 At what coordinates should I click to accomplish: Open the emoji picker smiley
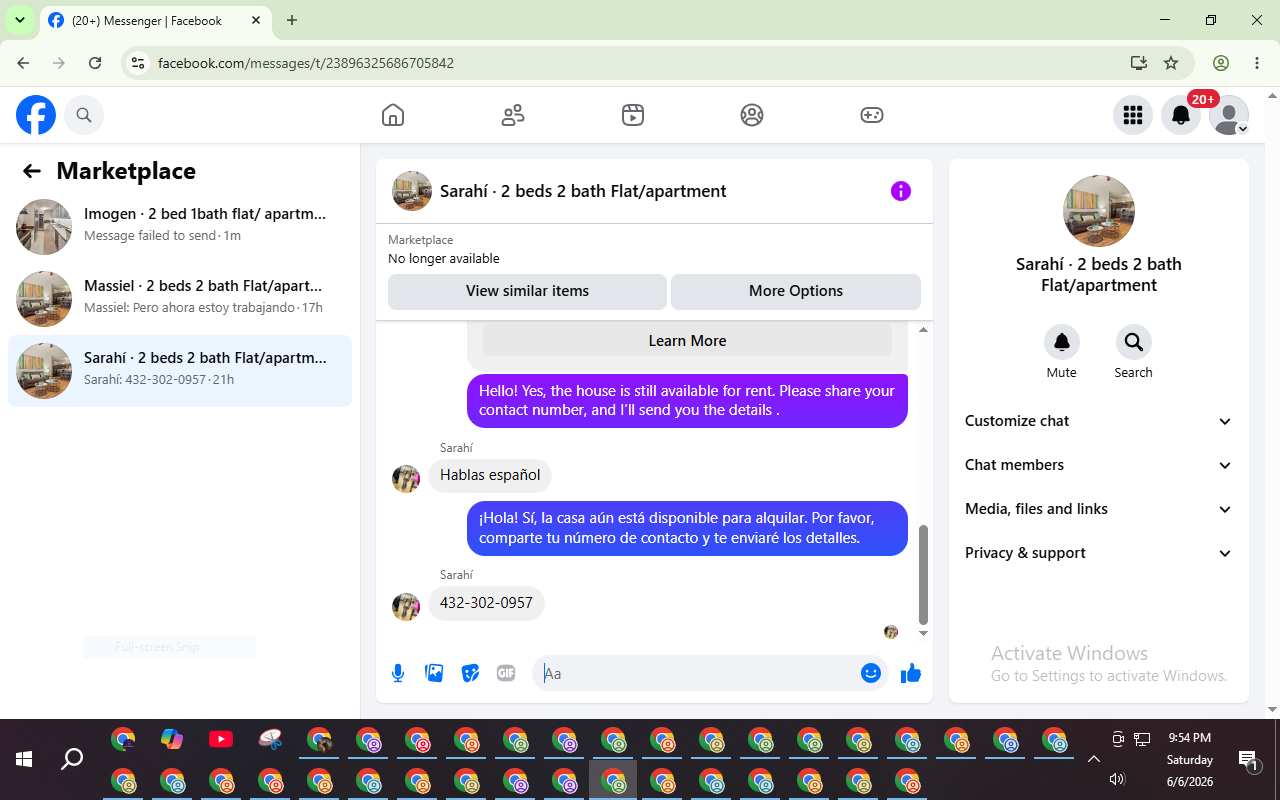tap(871, 673)
